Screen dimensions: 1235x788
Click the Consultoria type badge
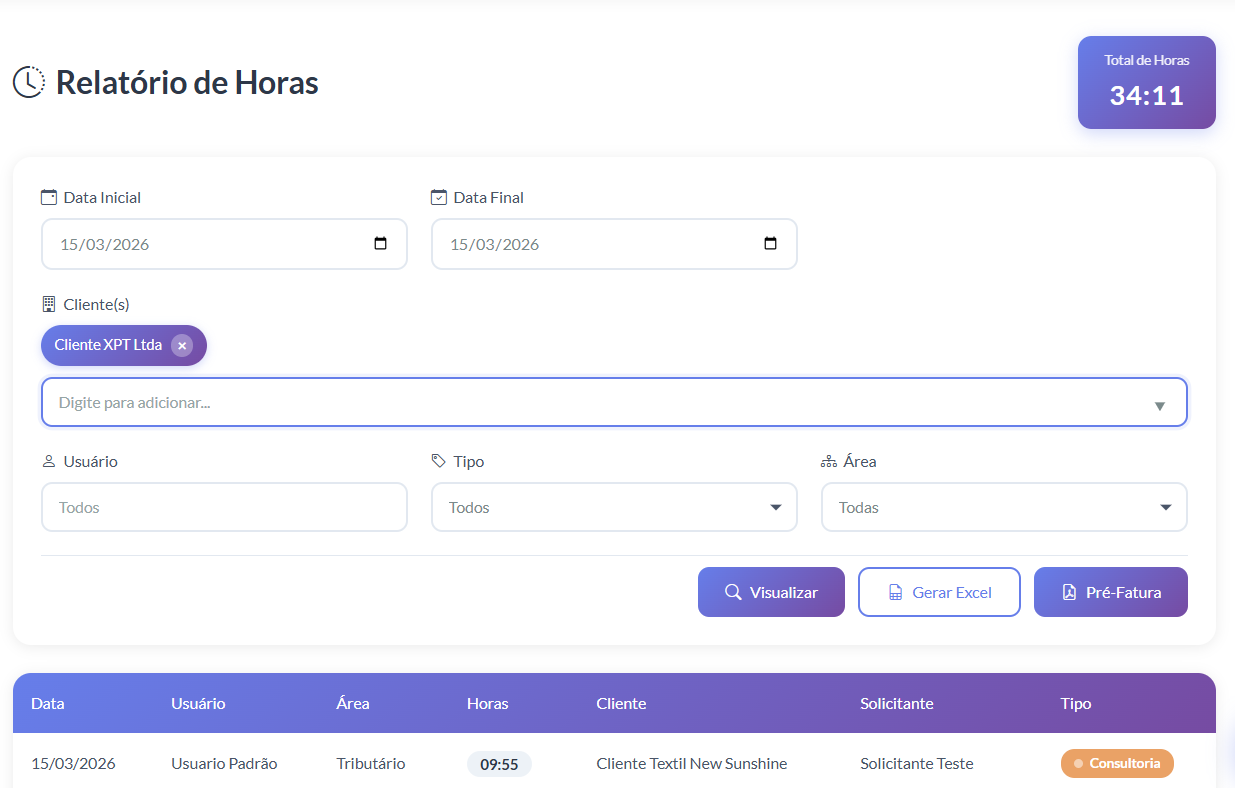[x=1116, y=763]
